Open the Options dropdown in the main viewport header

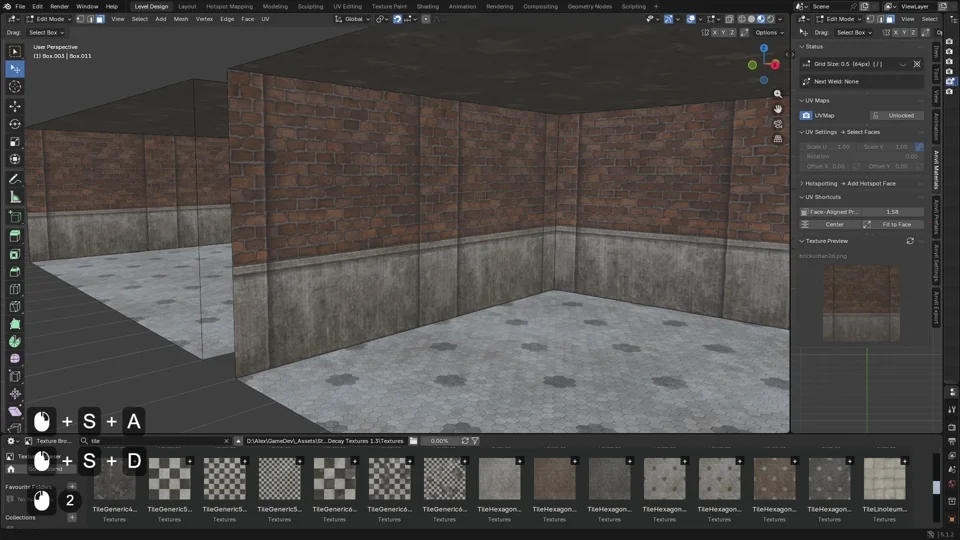[x=769, y=32]
